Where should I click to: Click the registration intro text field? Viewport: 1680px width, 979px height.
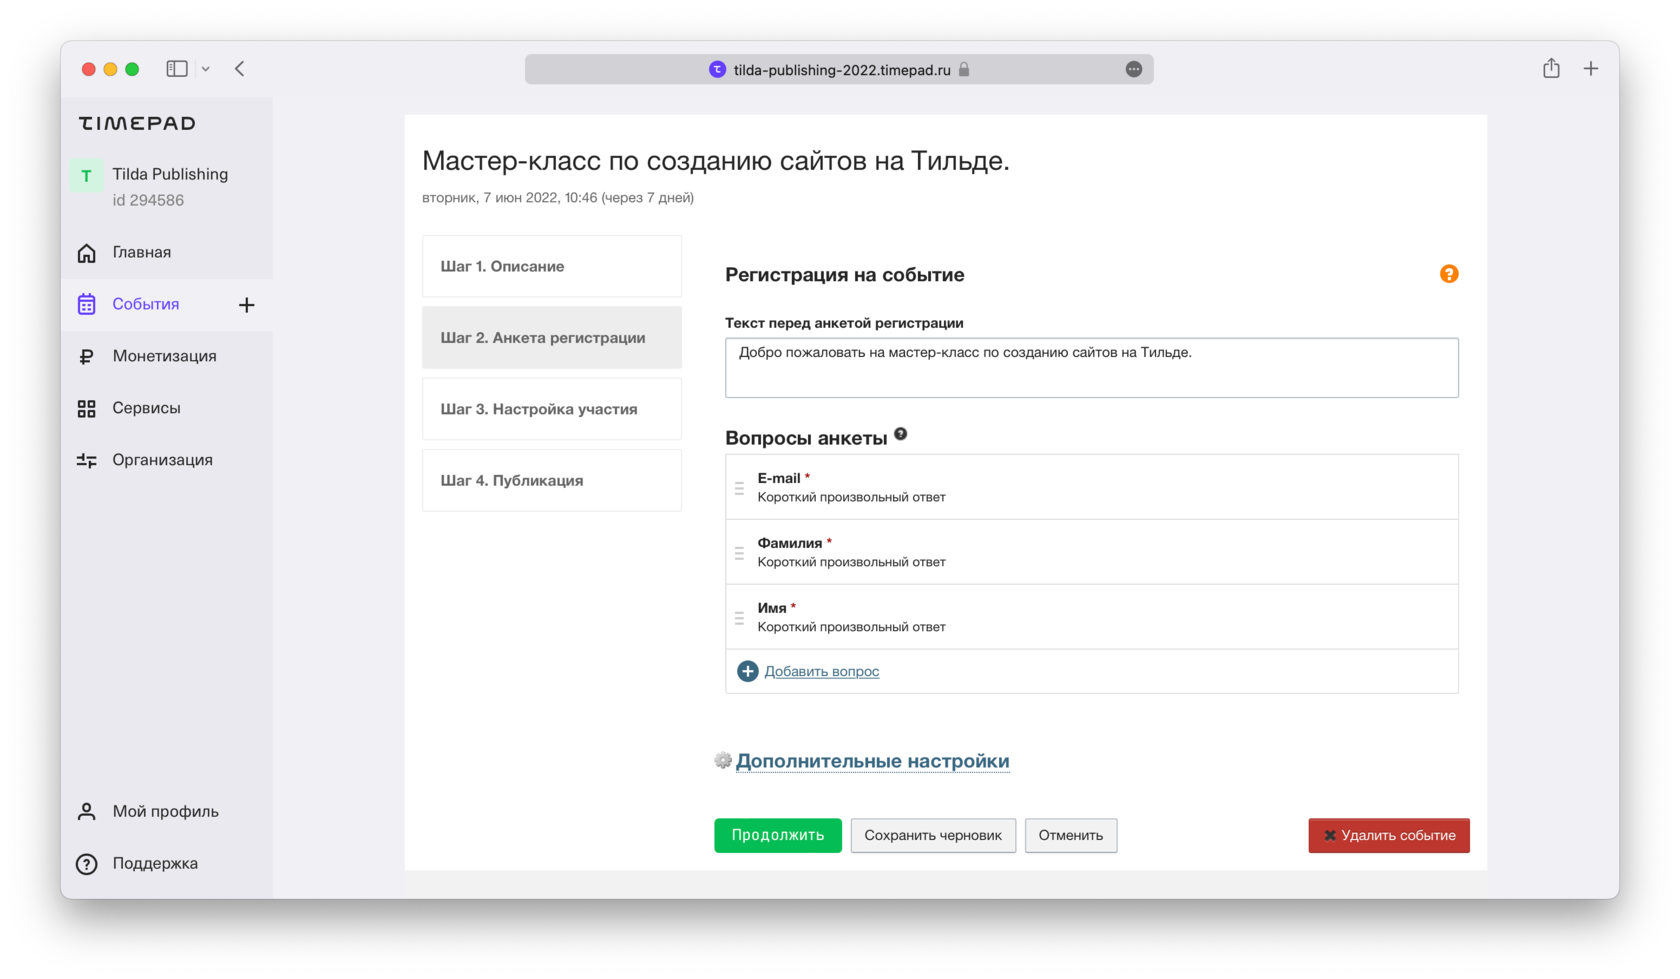point(1092,368)
